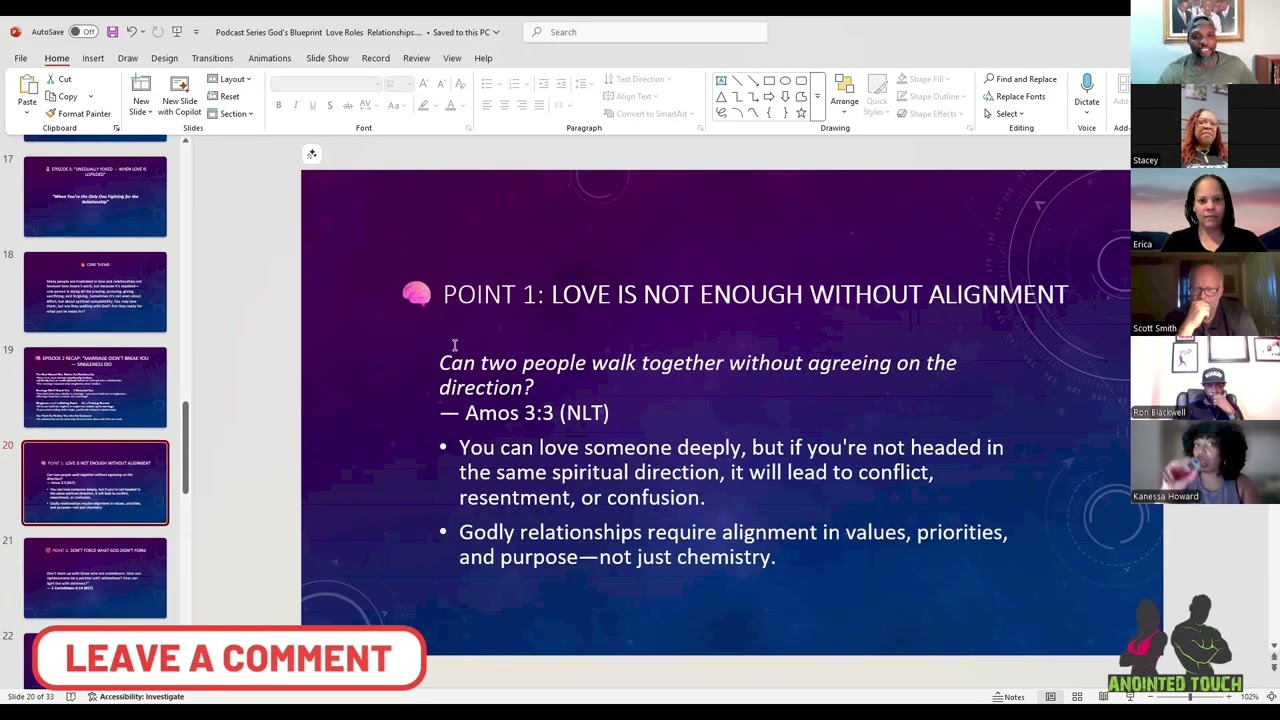This screenshot has height=720, width=1280.
Task: Toggle justify text alignment
Action: (539, 105)
